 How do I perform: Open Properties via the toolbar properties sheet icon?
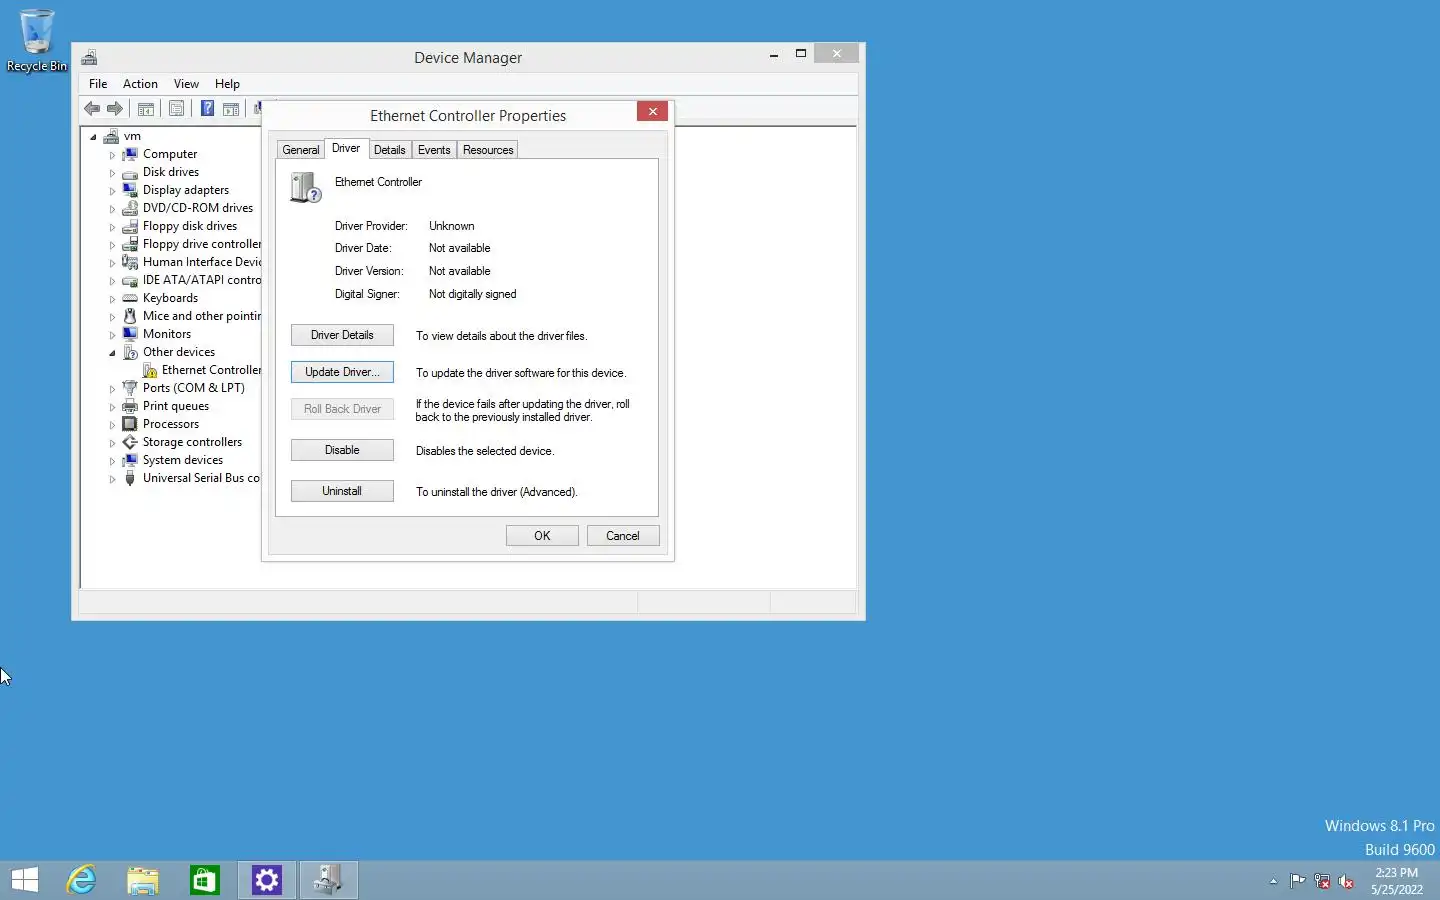[177, 108]
